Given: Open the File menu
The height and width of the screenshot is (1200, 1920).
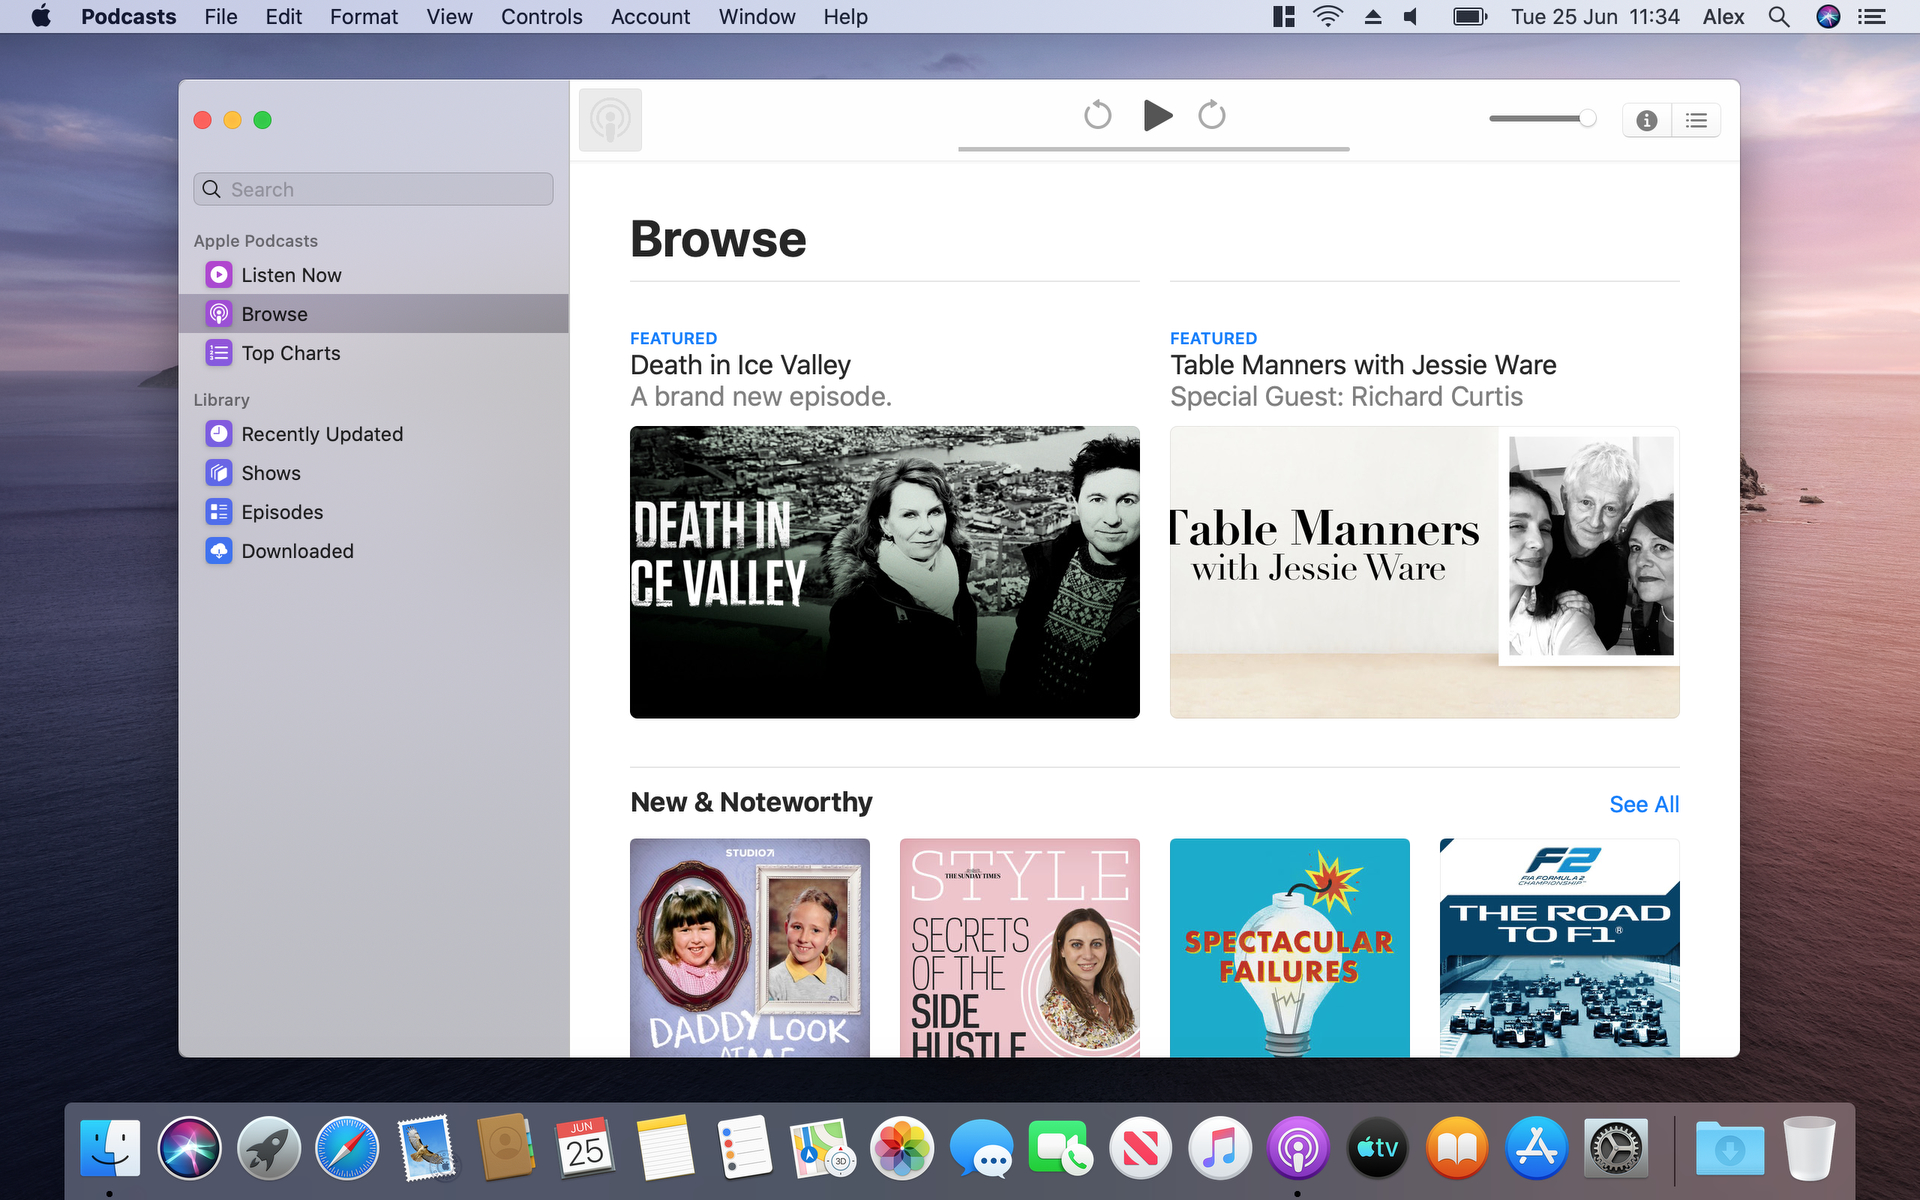Looking at the screenshot, I should point(221,17).
